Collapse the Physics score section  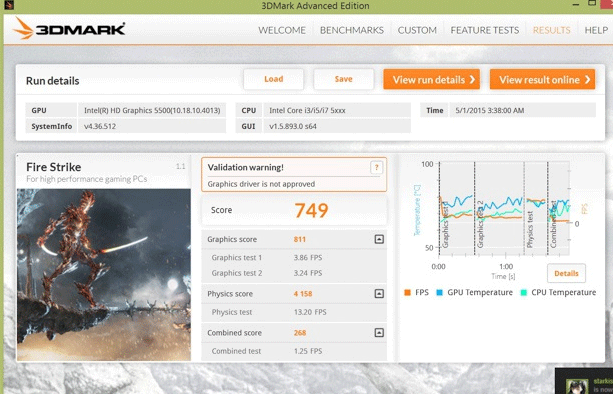click(379, 294)
